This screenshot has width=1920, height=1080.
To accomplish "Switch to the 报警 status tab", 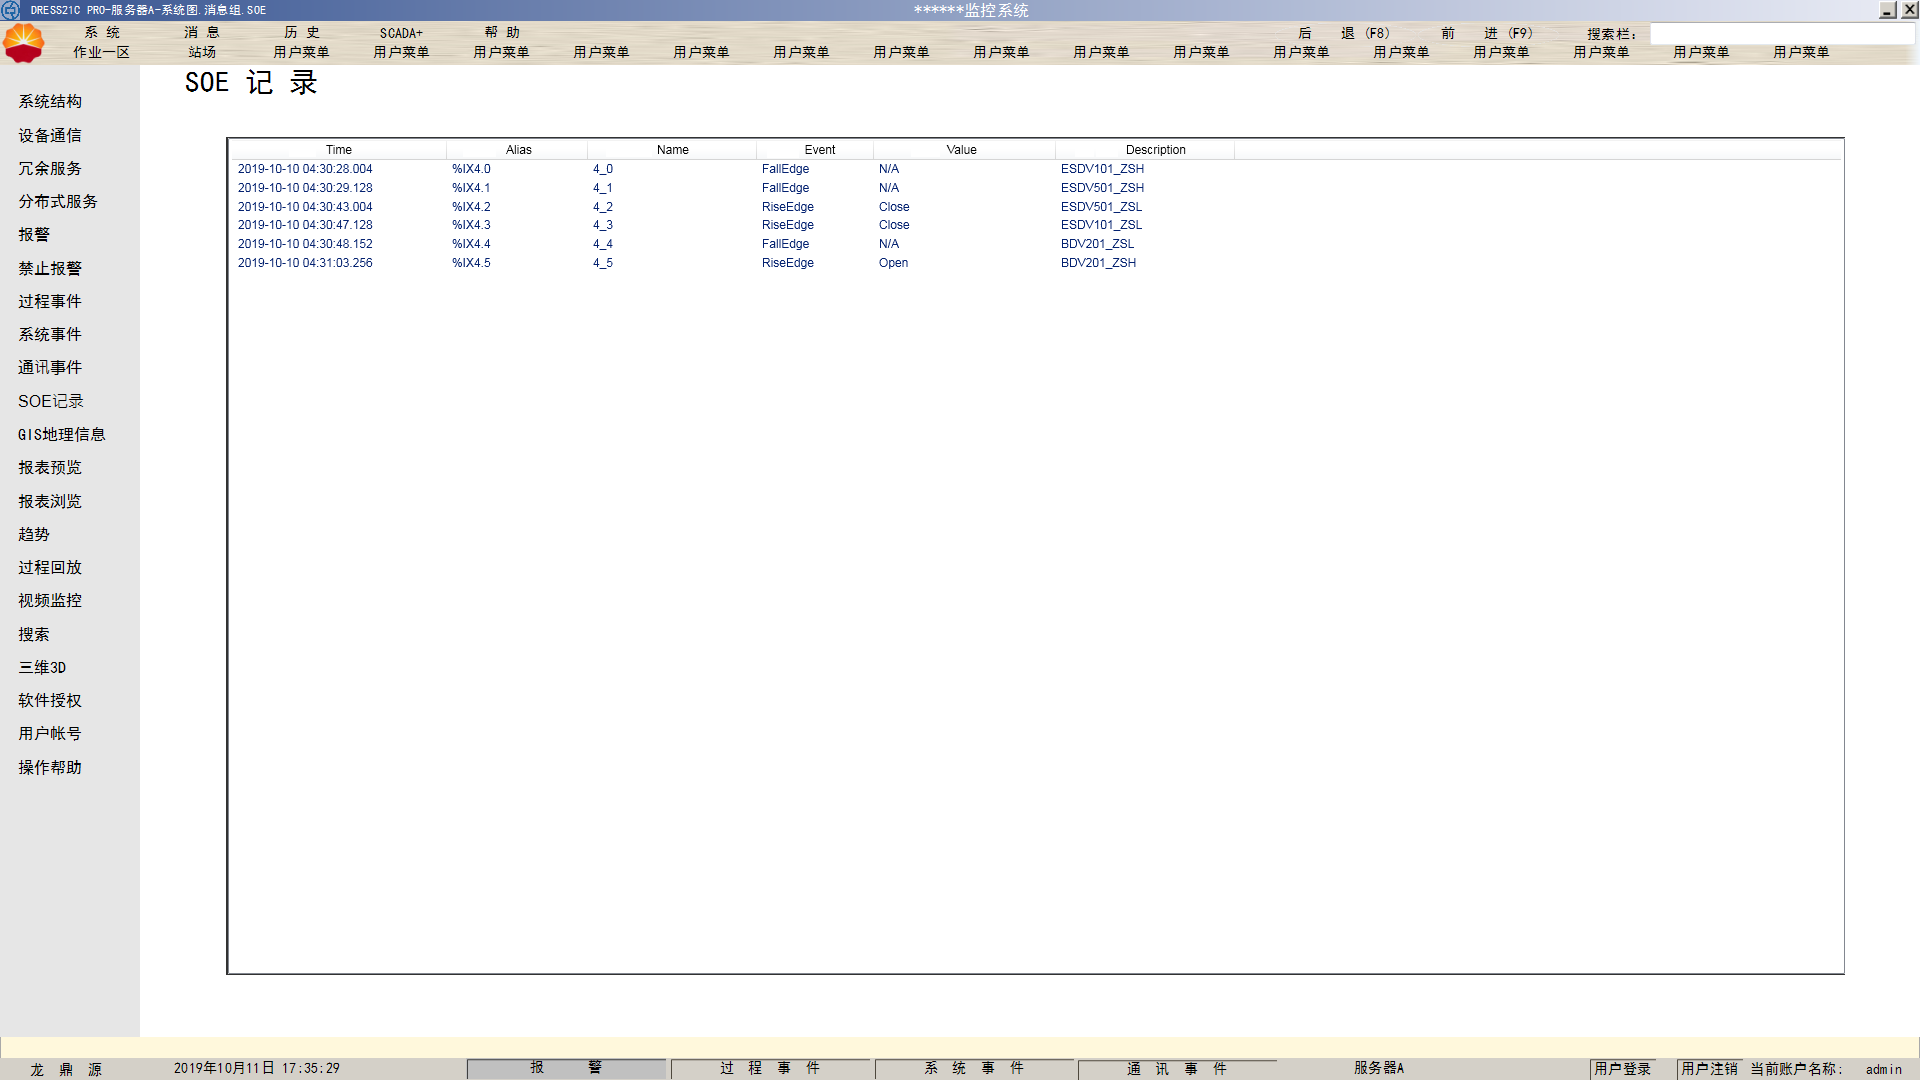I will [x=566, y=1068].
